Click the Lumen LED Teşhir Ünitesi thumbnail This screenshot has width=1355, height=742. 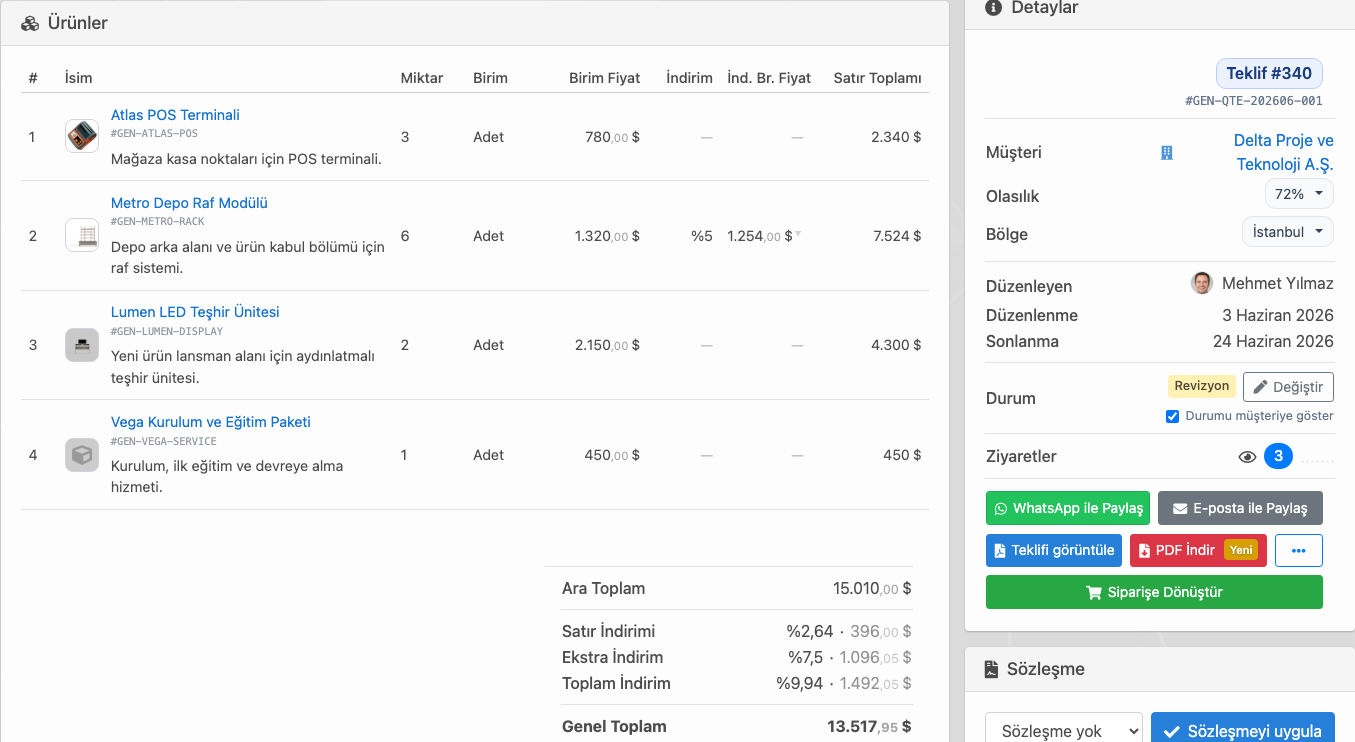(82, 345)
